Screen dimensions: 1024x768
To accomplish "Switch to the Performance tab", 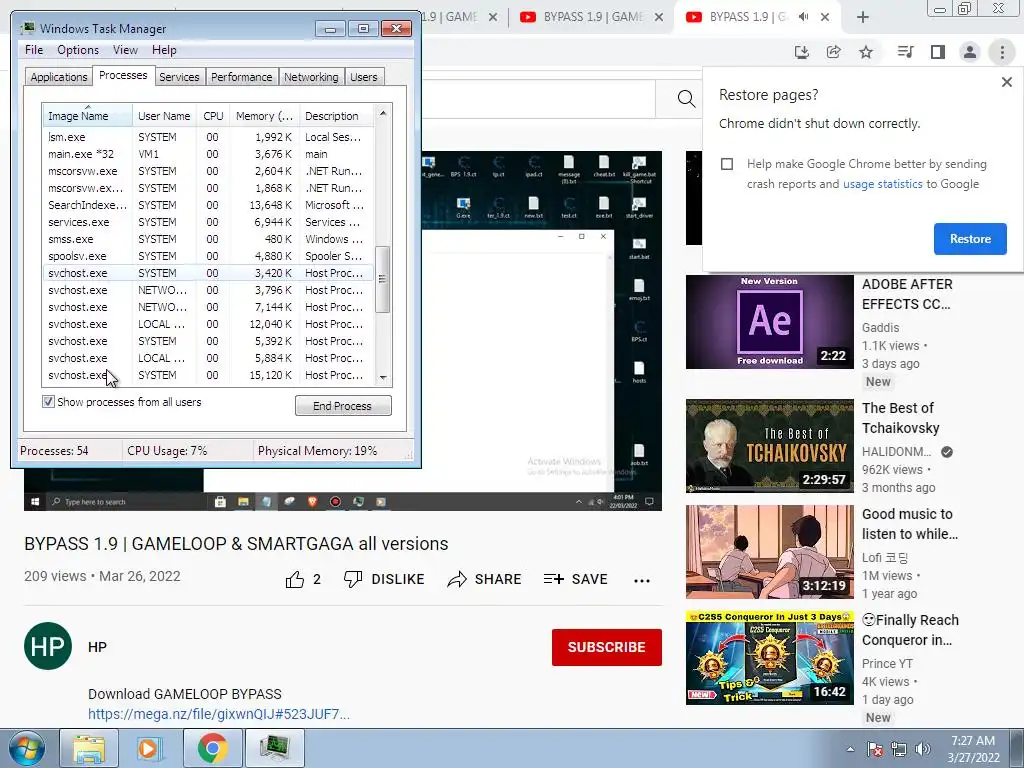I will click(x=241, y=77).
